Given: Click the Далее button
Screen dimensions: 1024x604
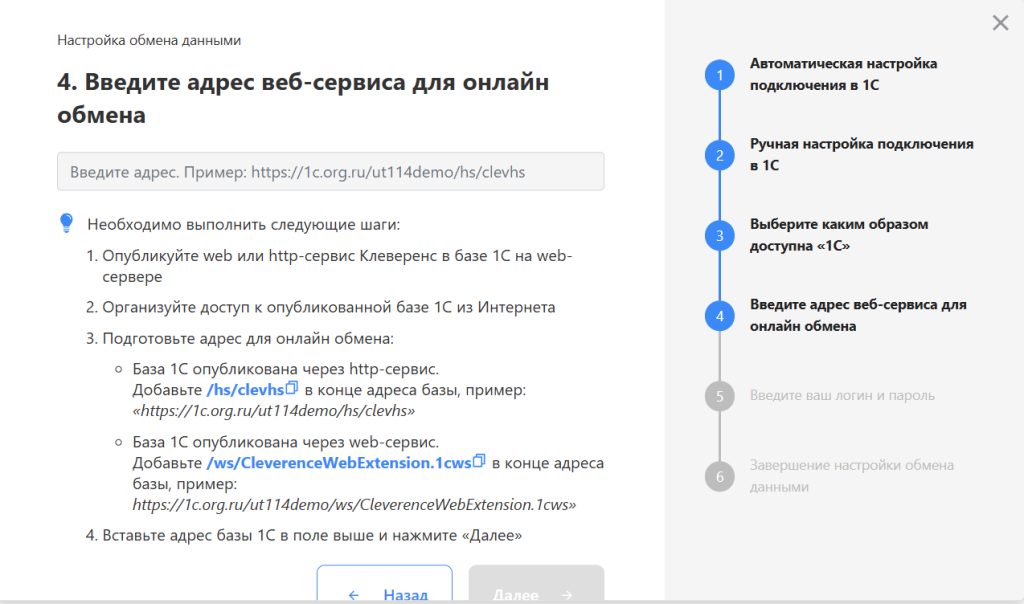Looking at the screenshot, I should 536,584.
